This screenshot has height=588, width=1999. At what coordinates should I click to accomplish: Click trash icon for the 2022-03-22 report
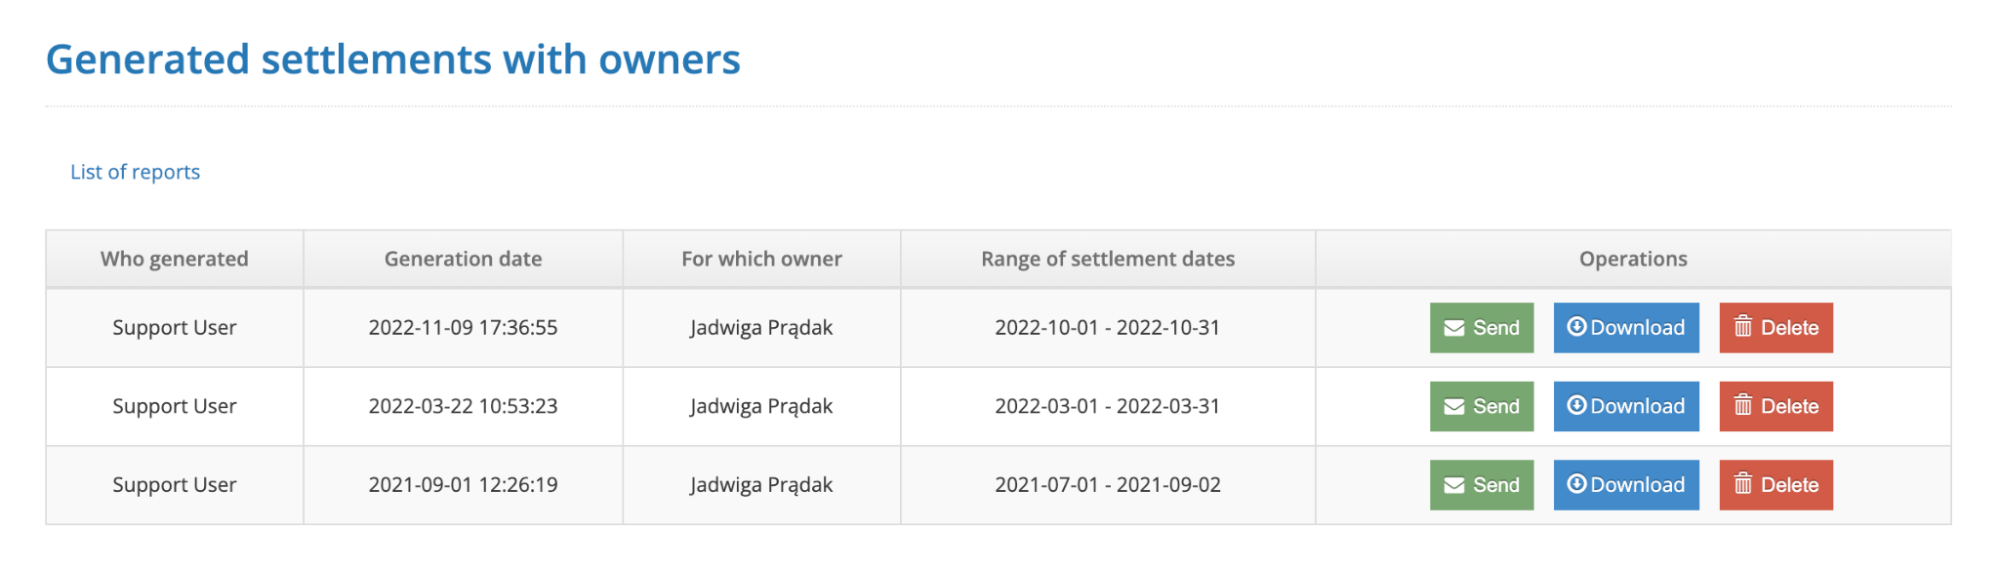(1743, 406)
